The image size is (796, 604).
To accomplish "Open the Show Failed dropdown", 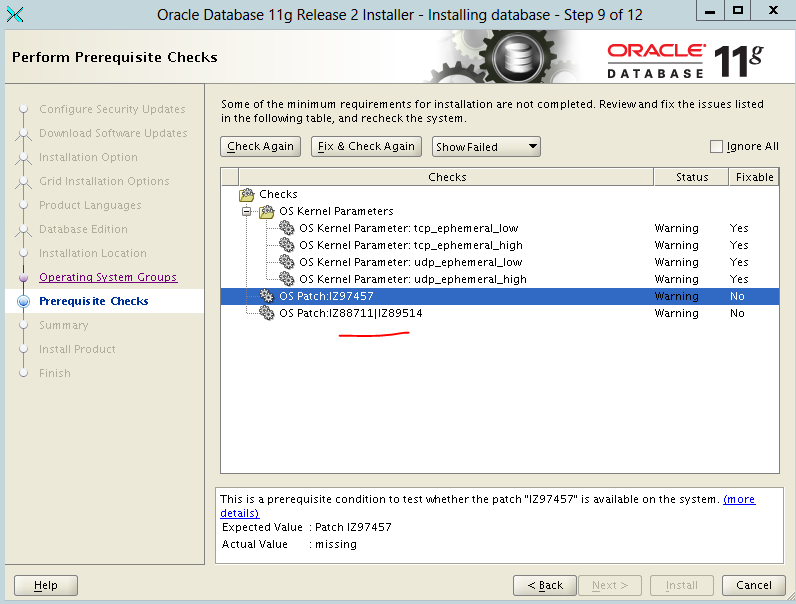I will pyautogui.click(x=486, y=147).
